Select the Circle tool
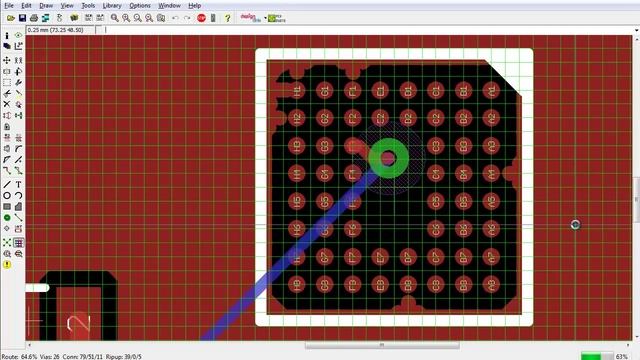Viewport: 640px width, 360px height. 7,196
